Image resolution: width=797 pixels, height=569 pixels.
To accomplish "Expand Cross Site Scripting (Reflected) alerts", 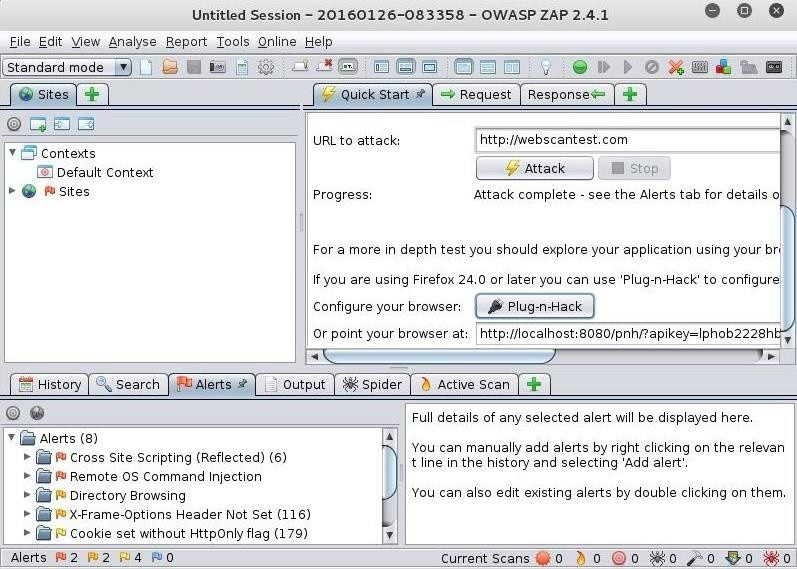I will click(x=27, y=457).
